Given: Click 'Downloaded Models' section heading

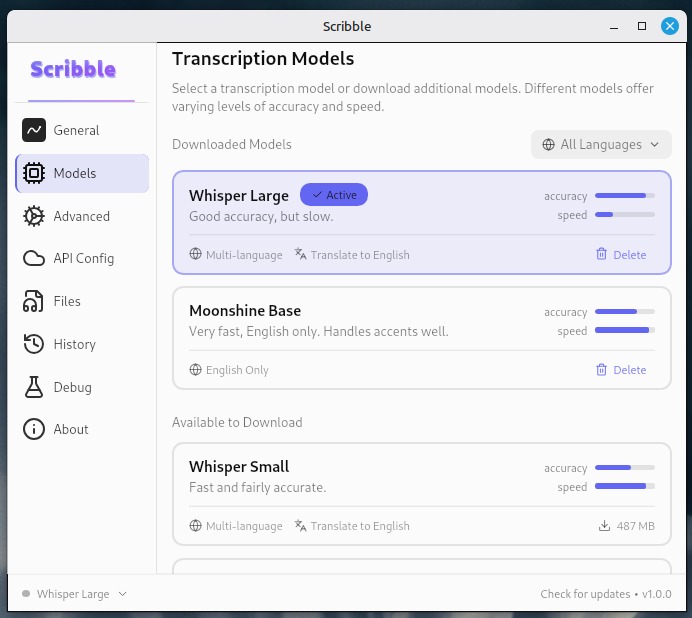Looking at the screenshot, I should point(232,144).
